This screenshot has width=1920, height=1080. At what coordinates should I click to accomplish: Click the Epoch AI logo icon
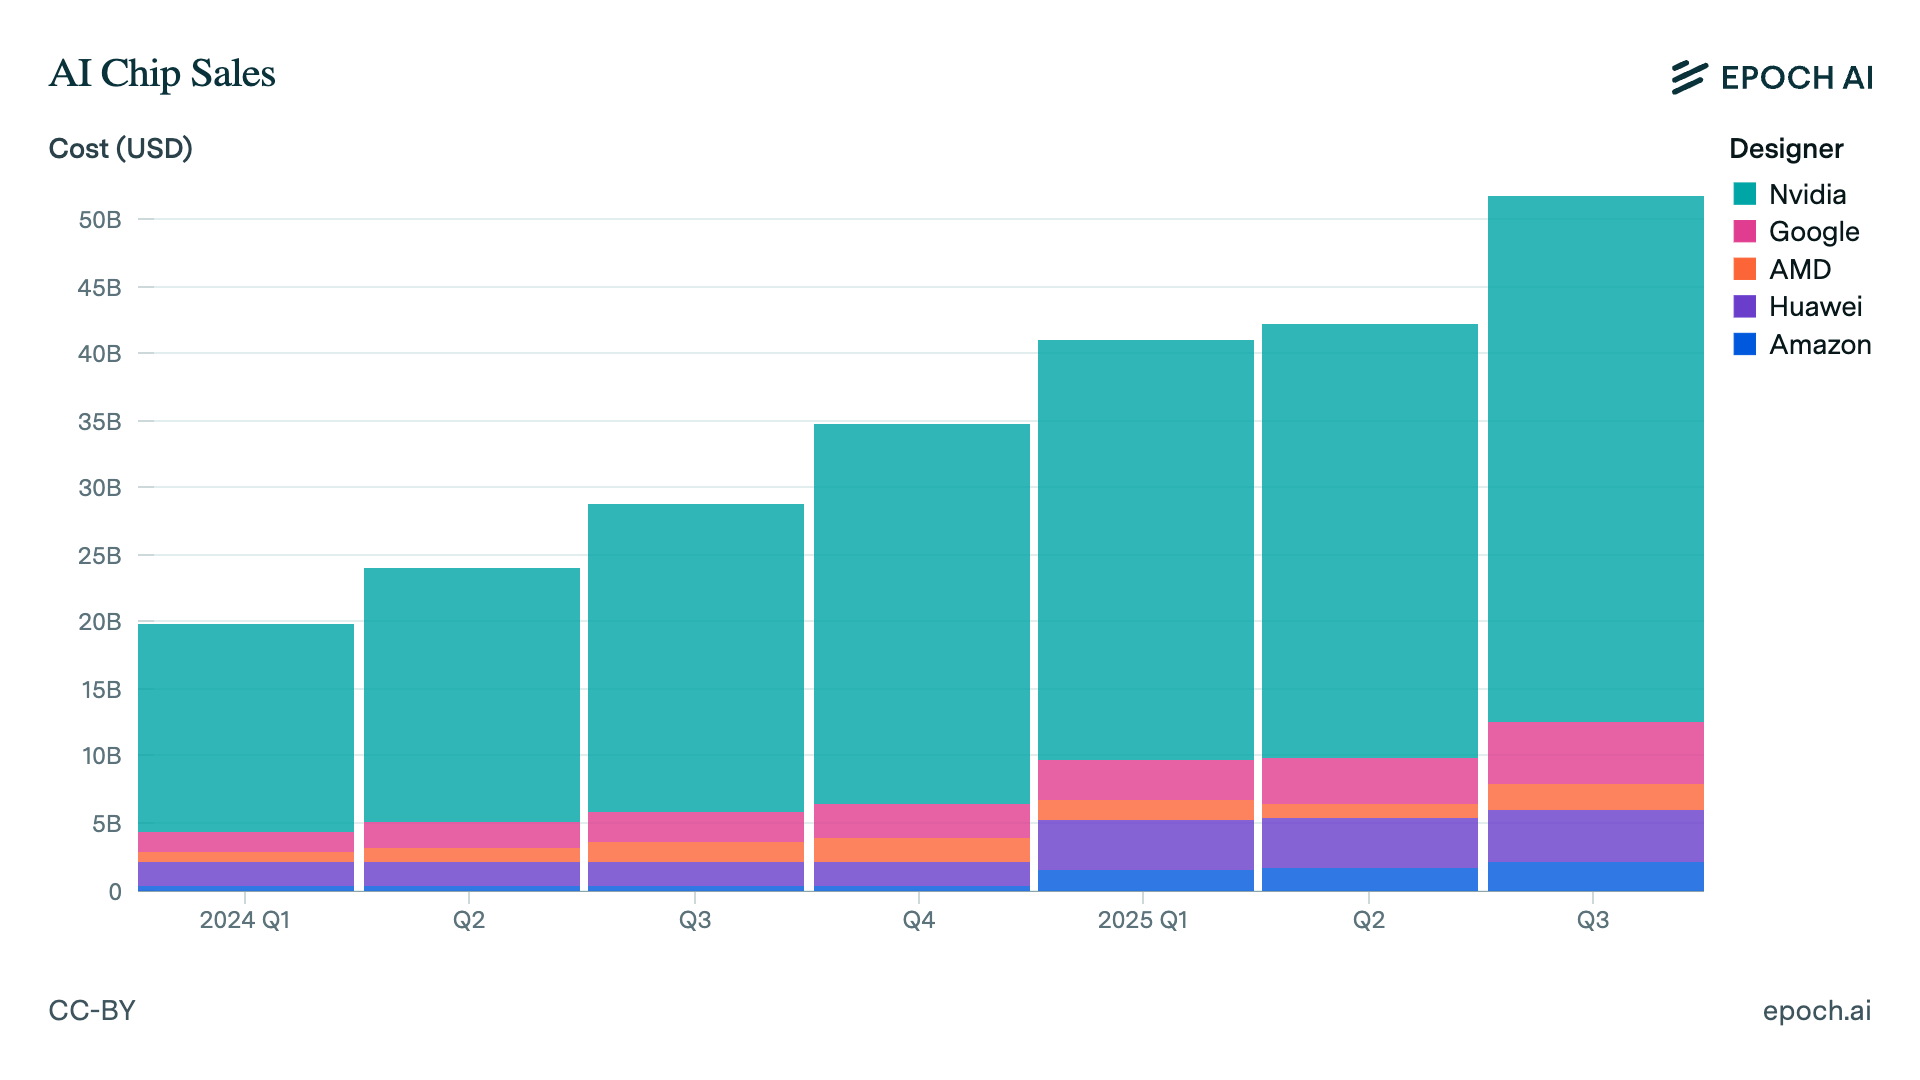click(x=1689, y=77)
